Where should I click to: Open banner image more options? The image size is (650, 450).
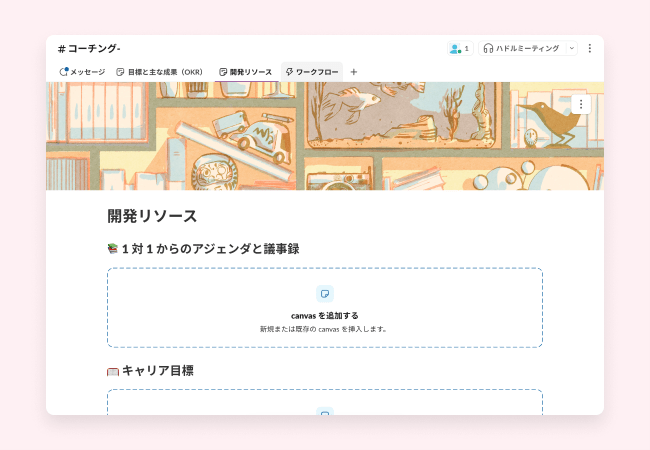point(582,103)
